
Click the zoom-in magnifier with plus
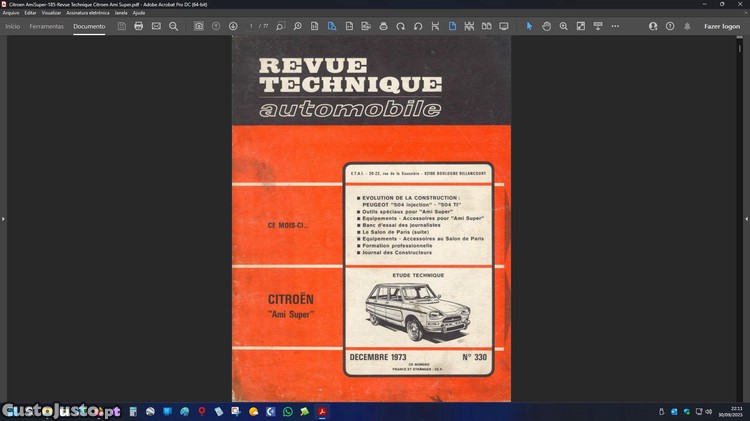564,26
